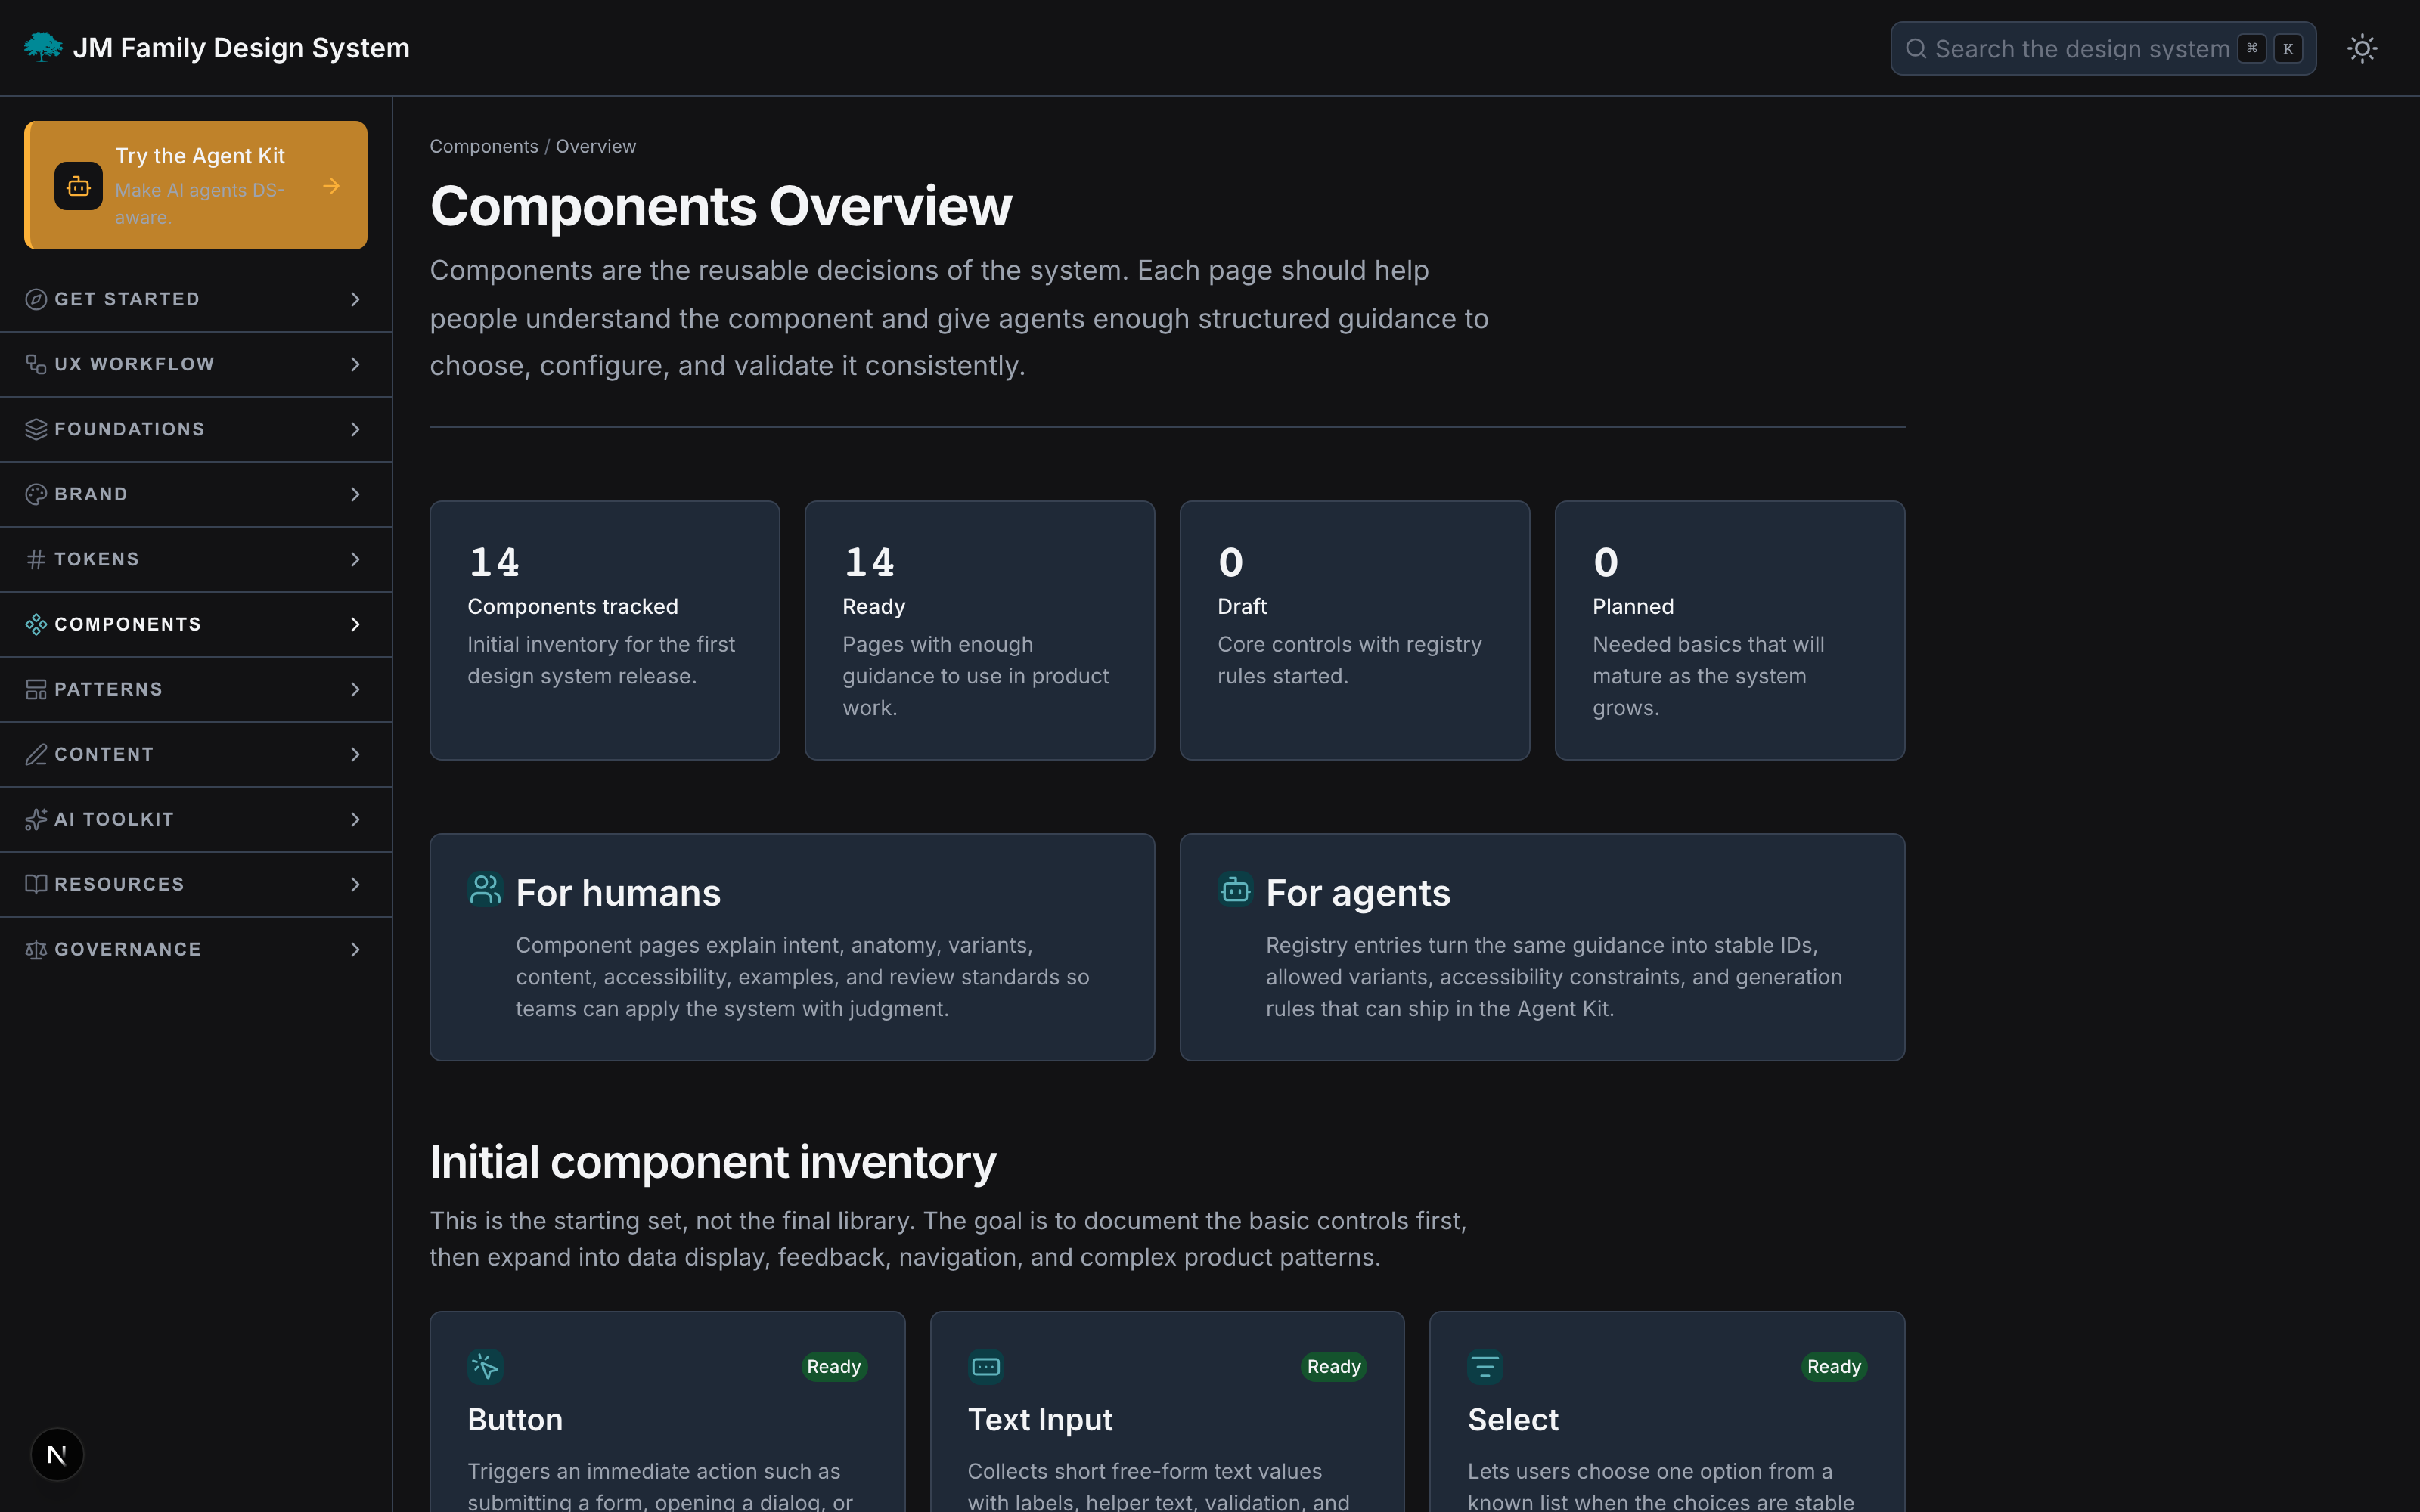Open the Select component card
Viewport: 2420px width, 1512px height.
click(x=1667, y=1412)
